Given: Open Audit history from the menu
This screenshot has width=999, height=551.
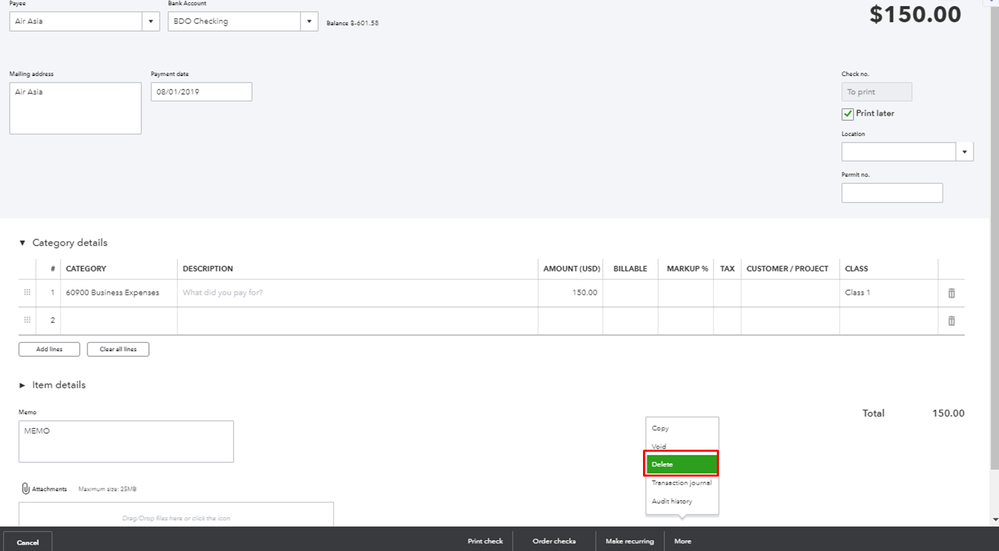Looking at the screenshot, I should pos(672,501).
